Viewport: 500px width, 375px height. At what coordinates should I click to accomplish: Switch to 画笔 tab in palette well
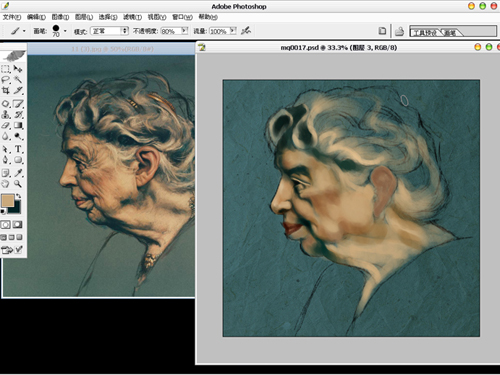451,32
